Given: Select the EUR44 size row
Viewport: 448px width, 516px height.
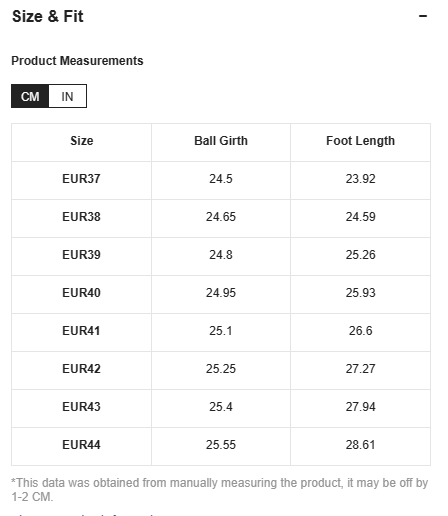Looking at the screenshot, I should 221,446.
